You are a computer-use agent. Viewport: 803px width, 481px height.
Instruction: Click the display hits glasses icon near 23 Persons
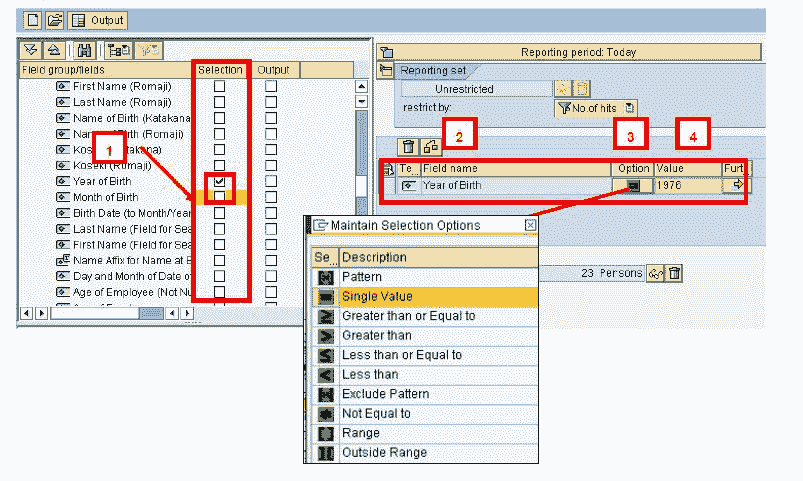point(655,274)
